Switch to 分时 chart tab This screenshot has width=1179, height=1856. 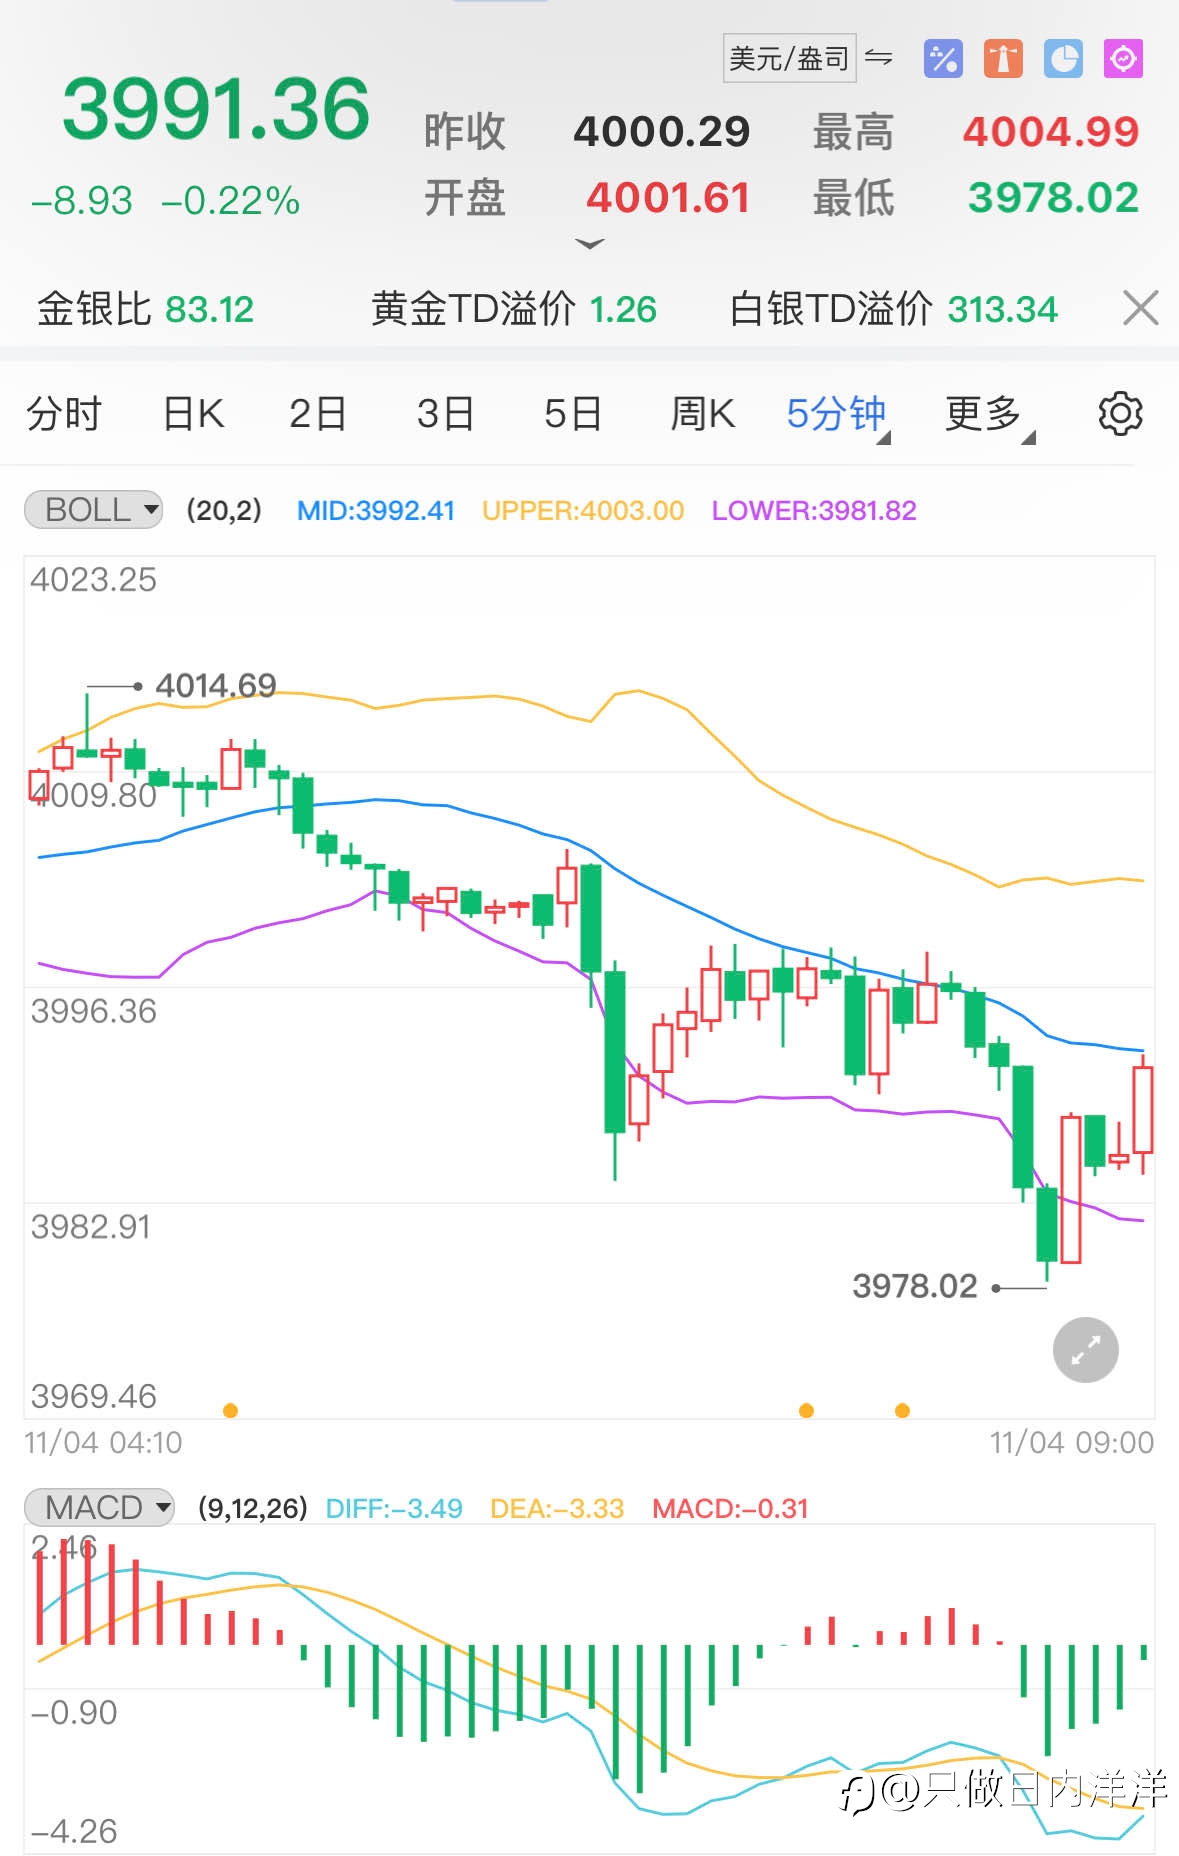click(x=64, y=414)
